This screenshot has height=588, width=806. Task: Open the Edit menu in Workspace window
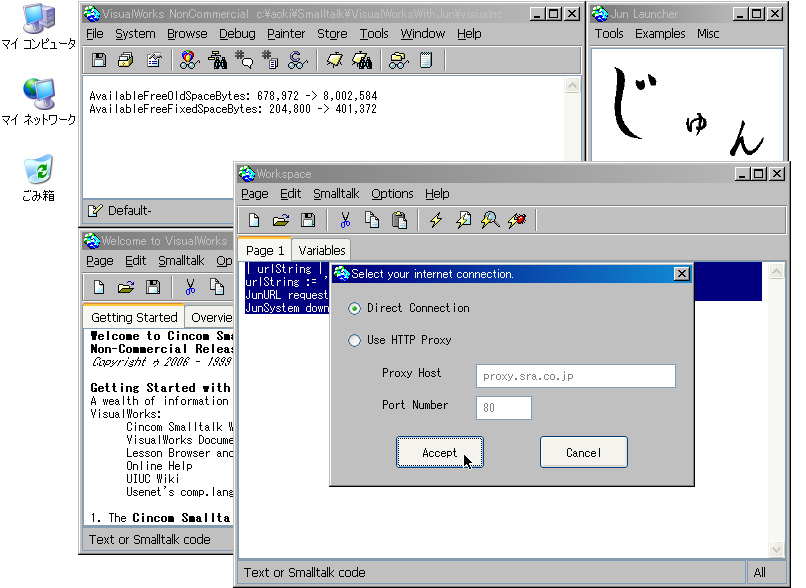(290, 194)
